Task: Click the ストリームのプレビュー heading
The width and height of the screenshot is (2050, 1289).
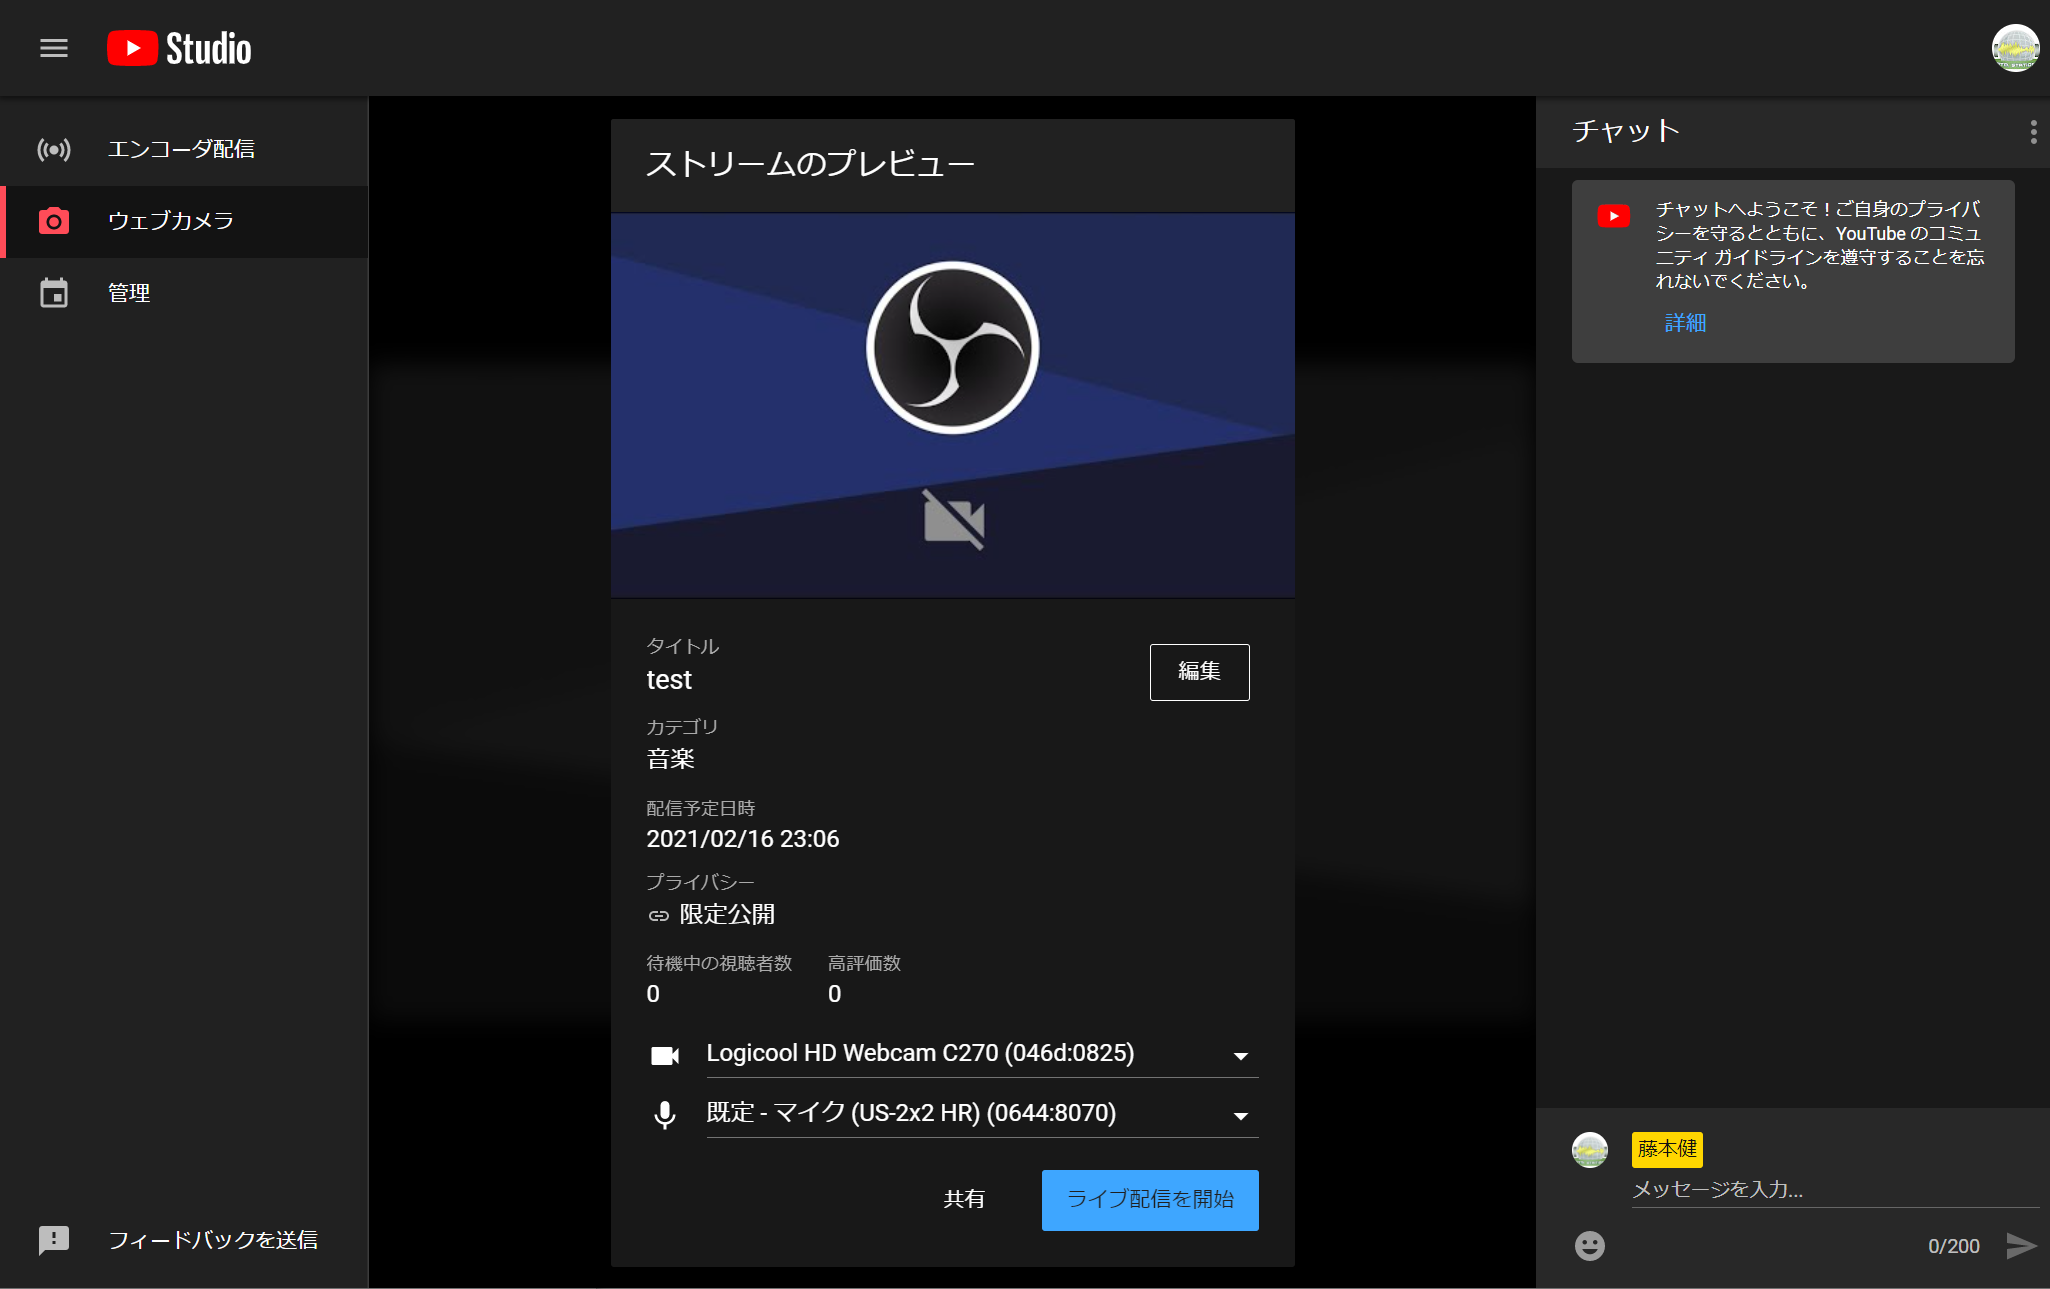Action: coord(810,165)
